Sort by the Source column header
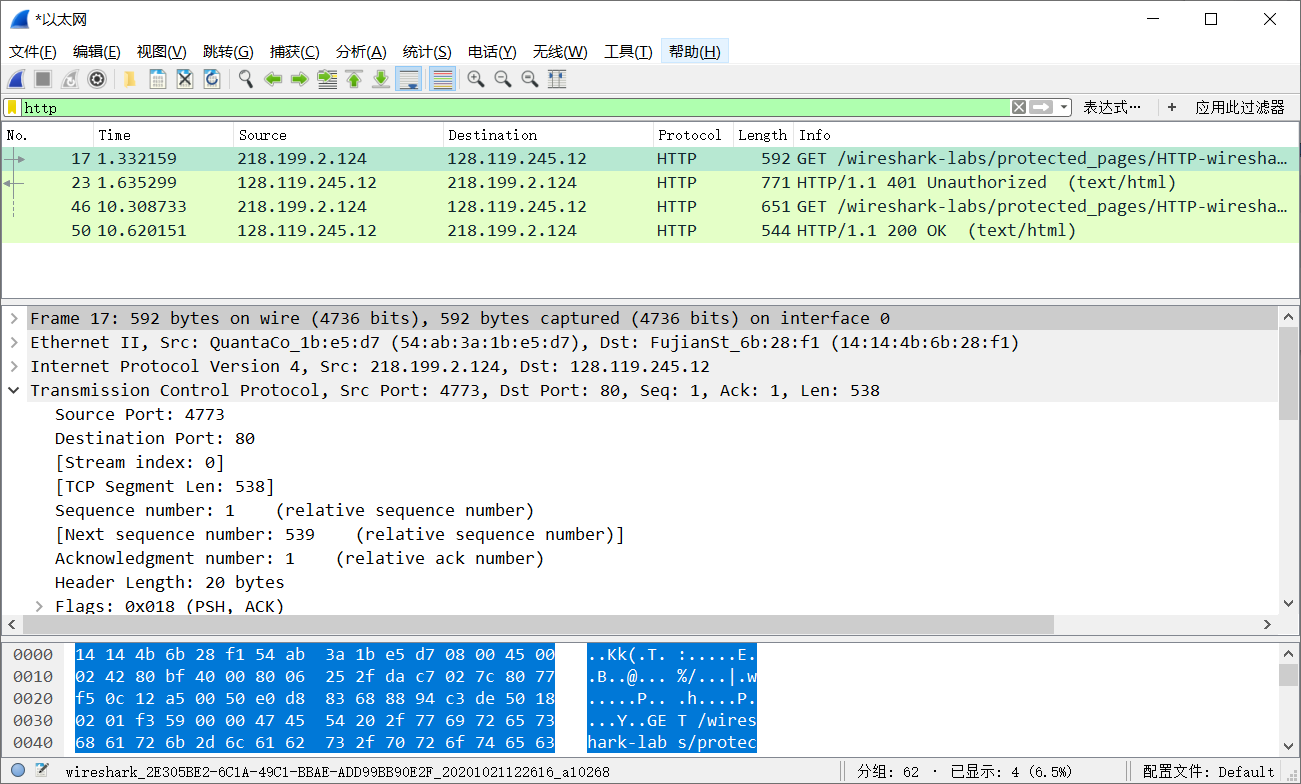 pos(338,135)
